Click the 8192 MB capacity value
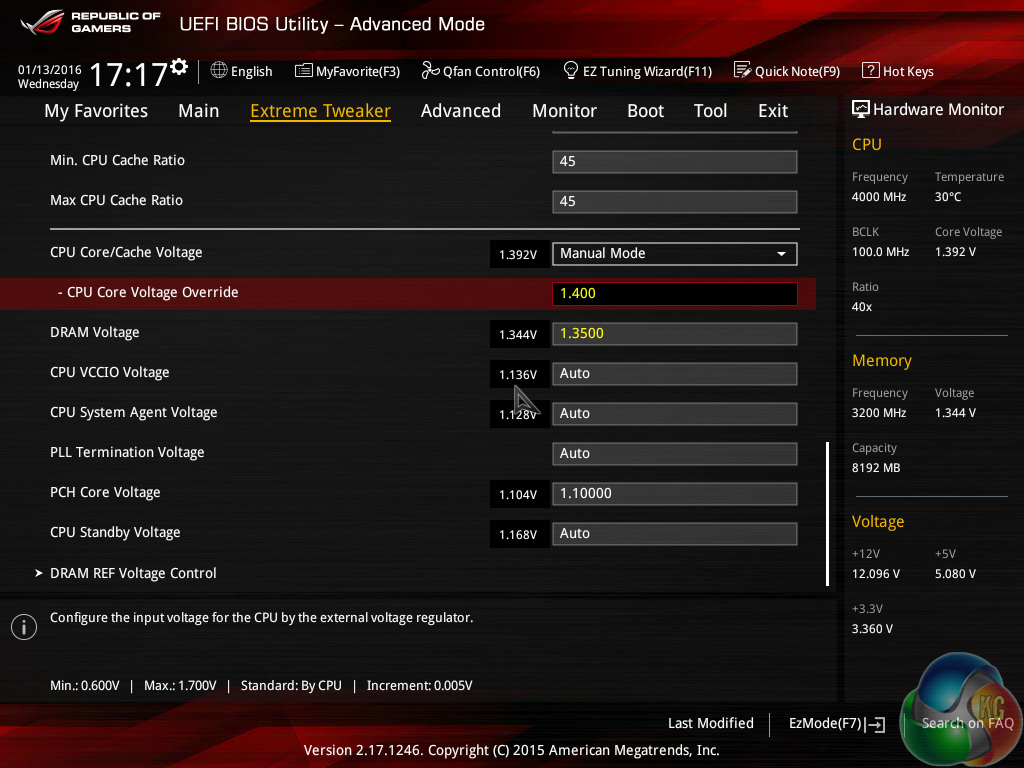This screenshot has width=1024, height=768. tap(876, 468)
